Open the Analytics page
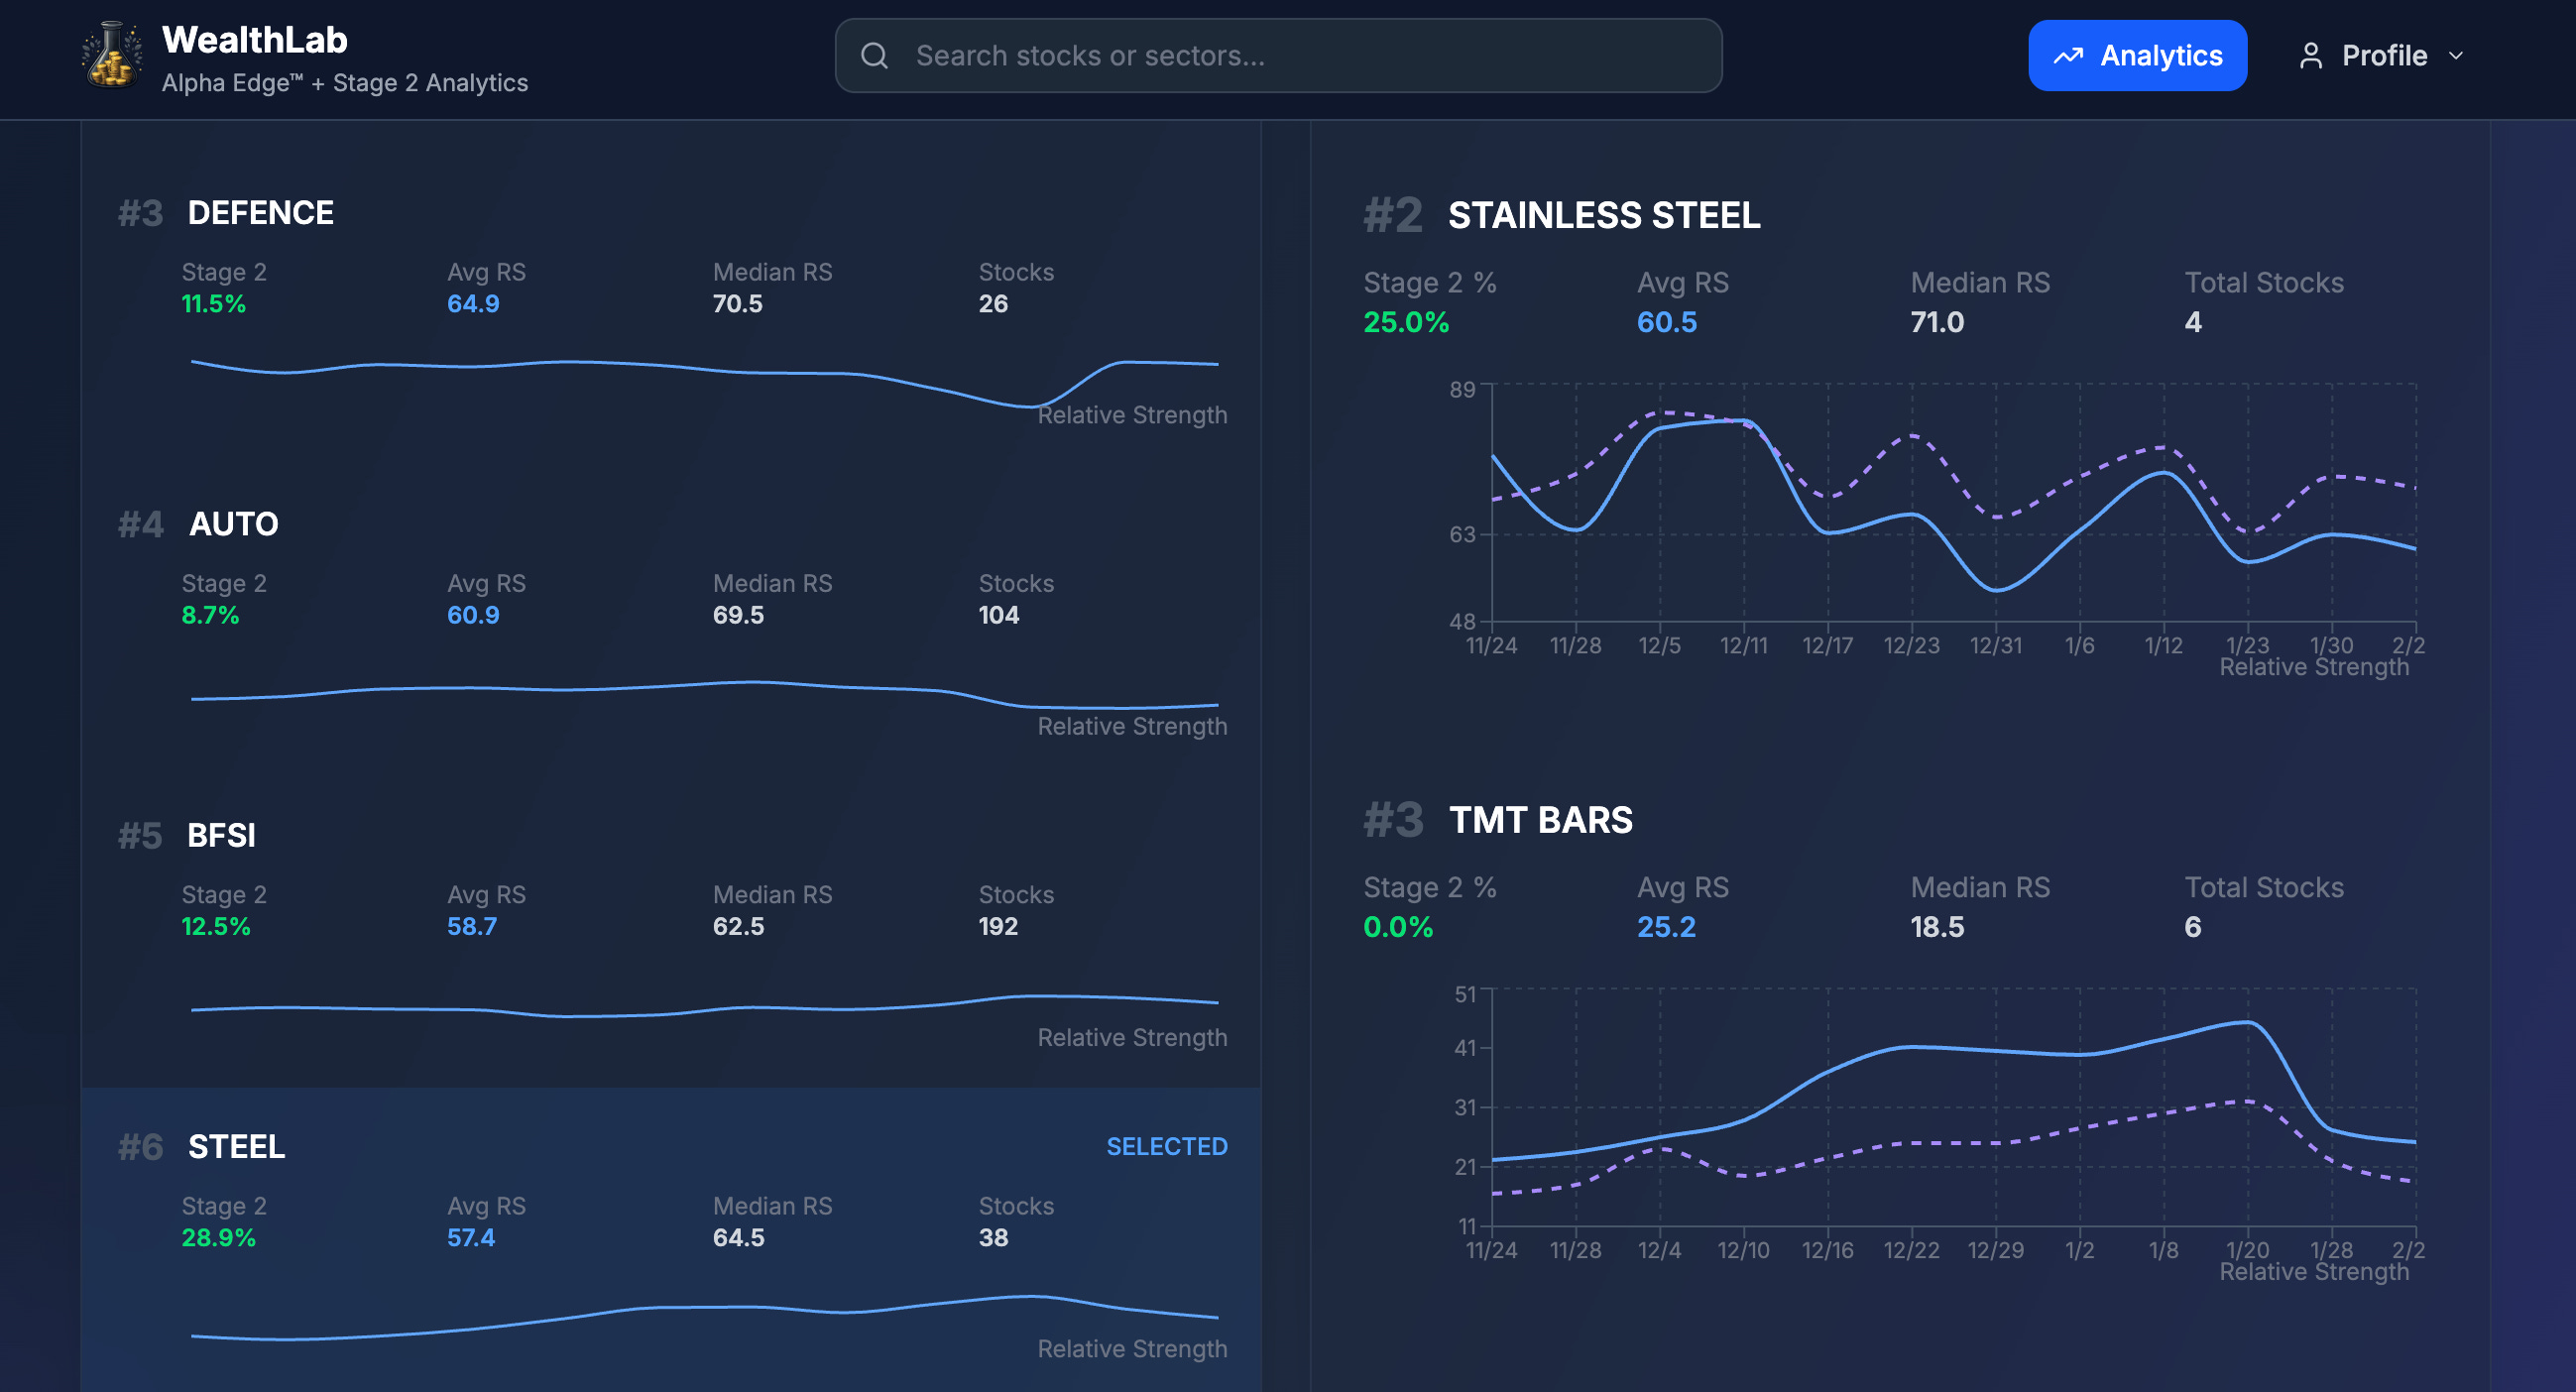The height and width of the screenshot is (1392, 2576). tap(2137, 56)
